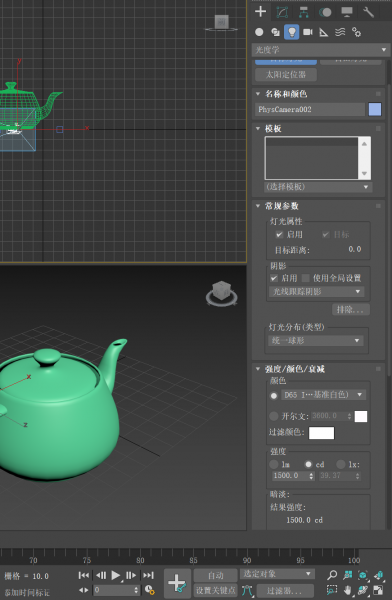392x600 pixels.
Task: Click the 太阳定位器 button
Action: (286, 74)
